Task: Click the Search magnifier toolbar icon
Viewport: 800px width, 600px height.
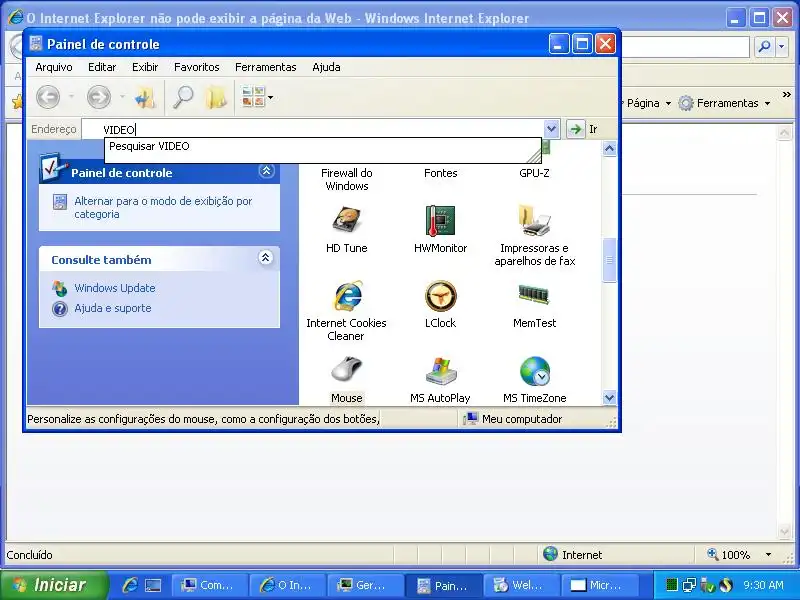Action: (183, 96)
